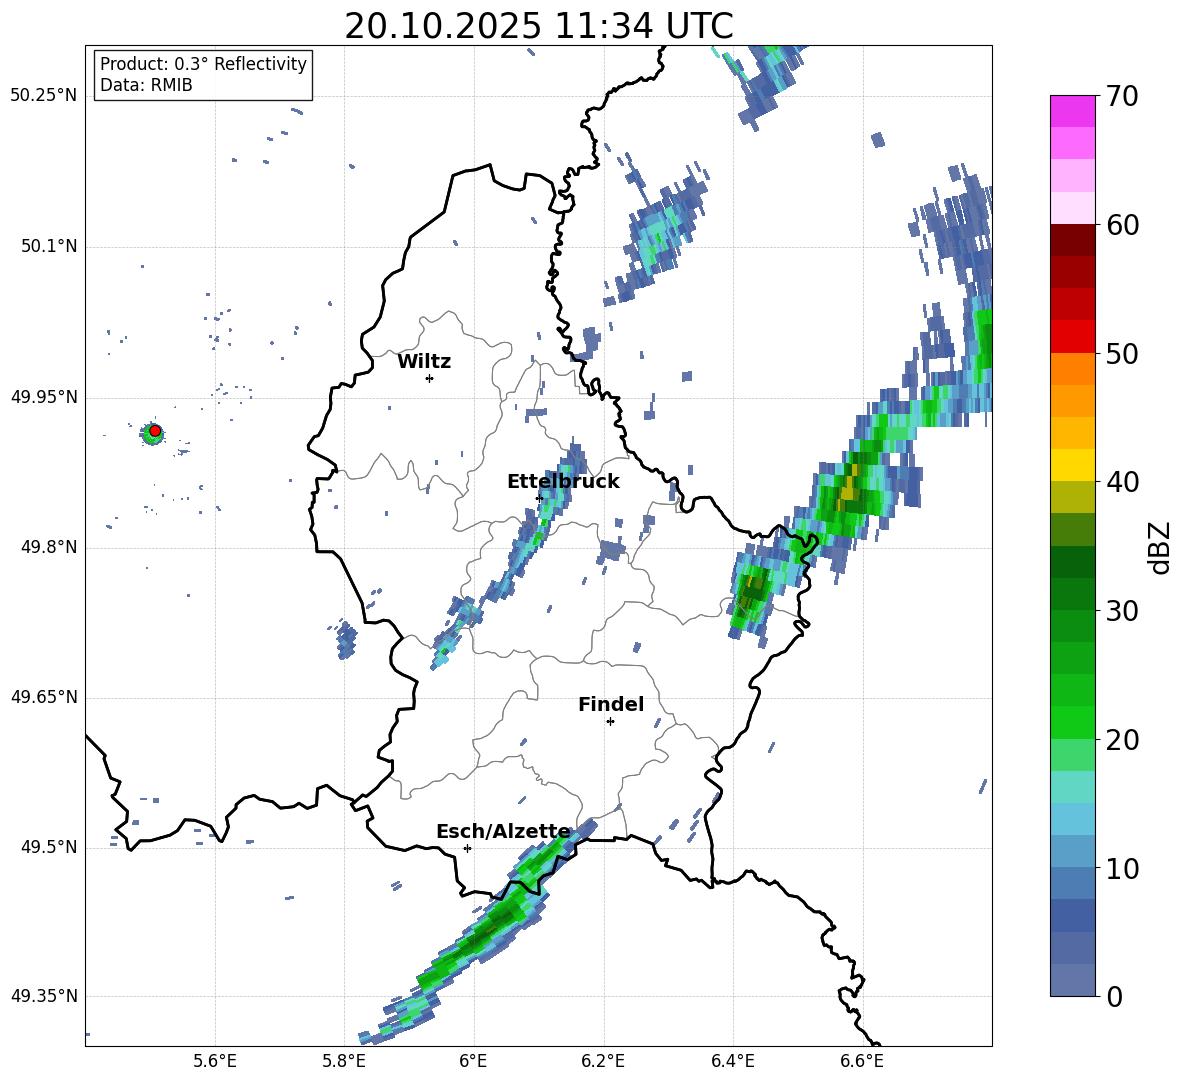Click the 50.25°N latitude label
Viewport: 1184px width, 1081px height.
pos(44,96)
